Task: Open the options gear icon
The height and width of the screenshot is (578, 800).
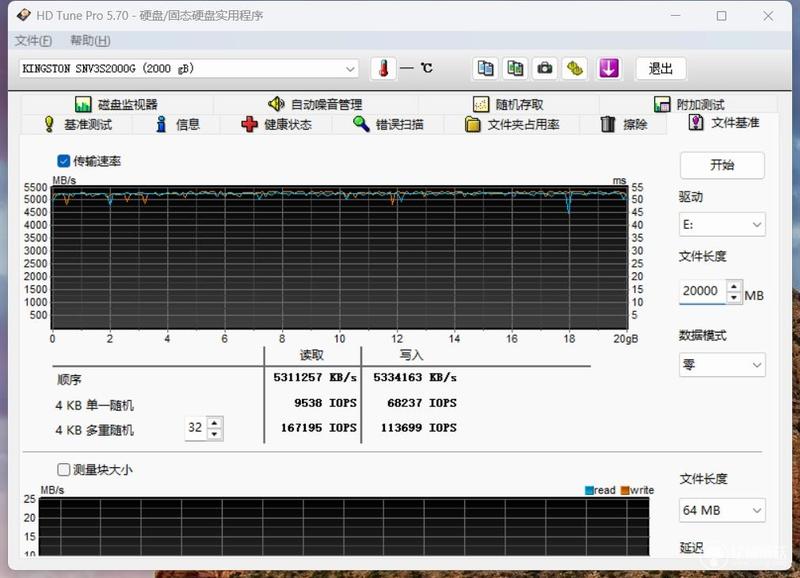Action: 574,68
